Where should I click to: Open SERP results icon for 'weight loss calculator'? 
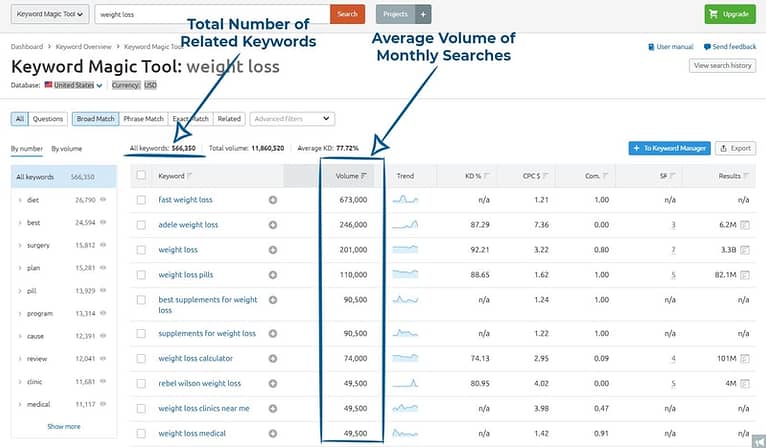click(745, 359)
